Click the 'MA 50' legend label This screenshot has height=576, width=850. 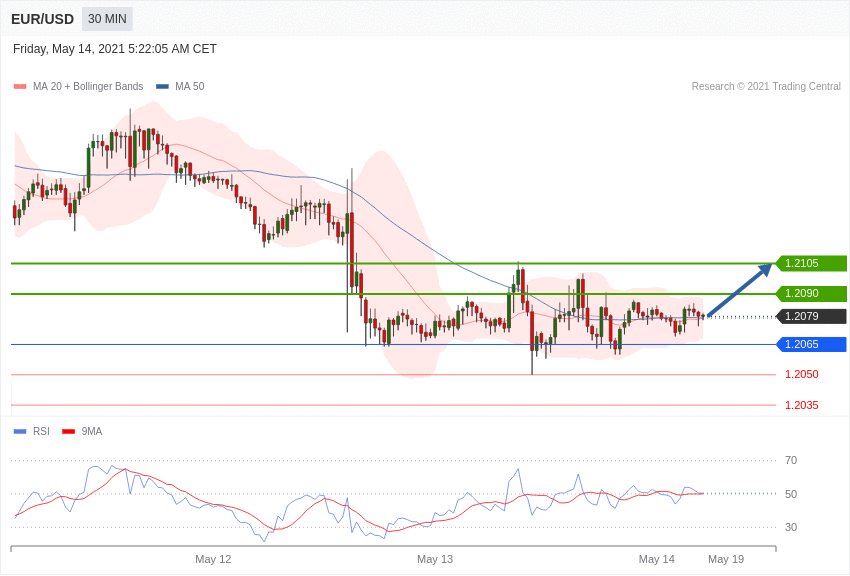click(190, 86)
